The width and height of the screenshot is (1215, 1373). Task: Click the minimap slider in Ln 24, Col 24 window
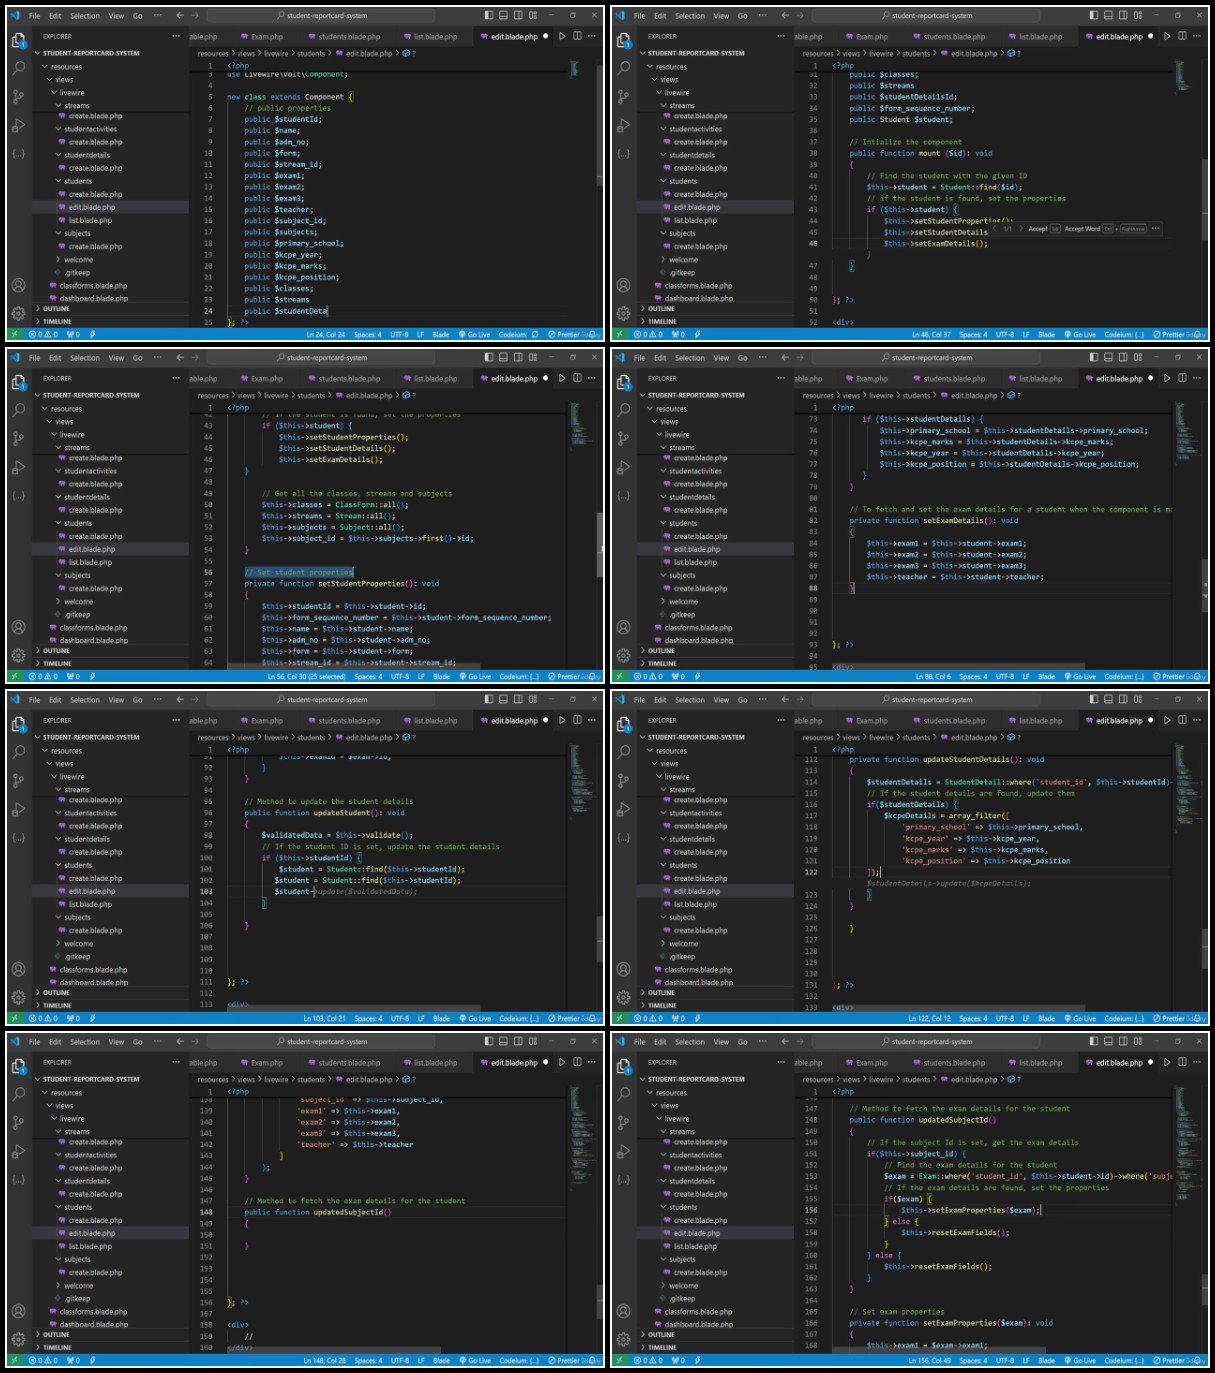[x=575, y=69]
